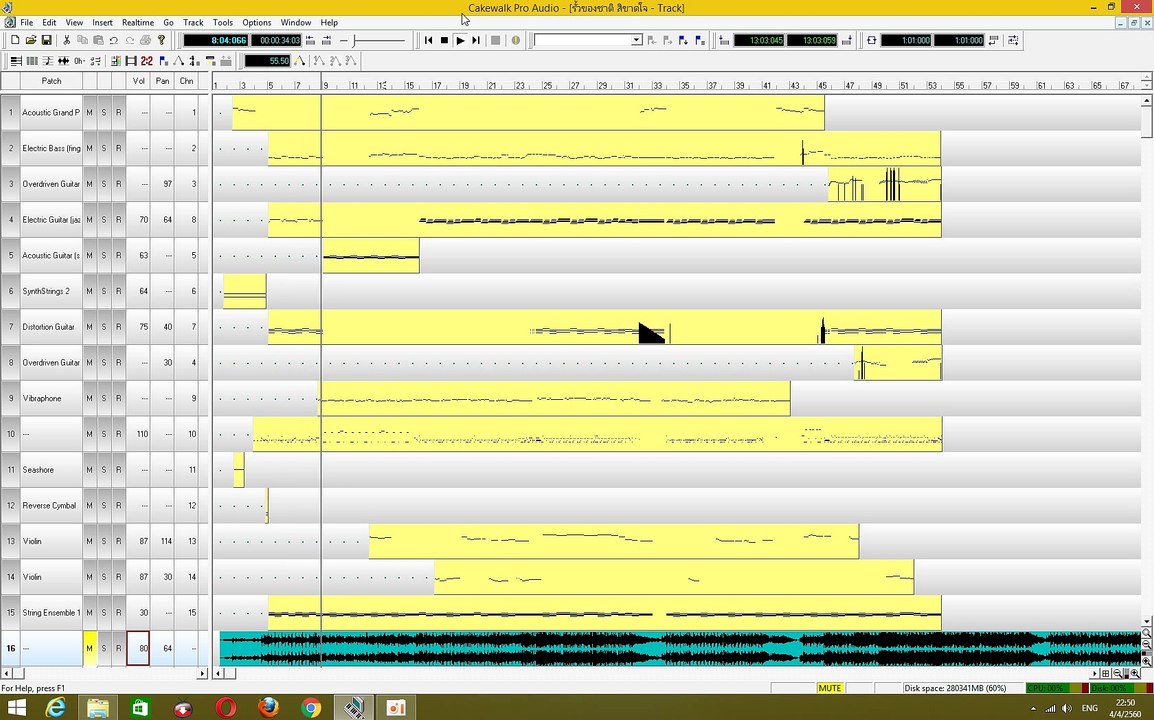Rewind to the beginning
Image resolution: width=1154 pixels, height=720 pixels.
[x=428, y=40]
